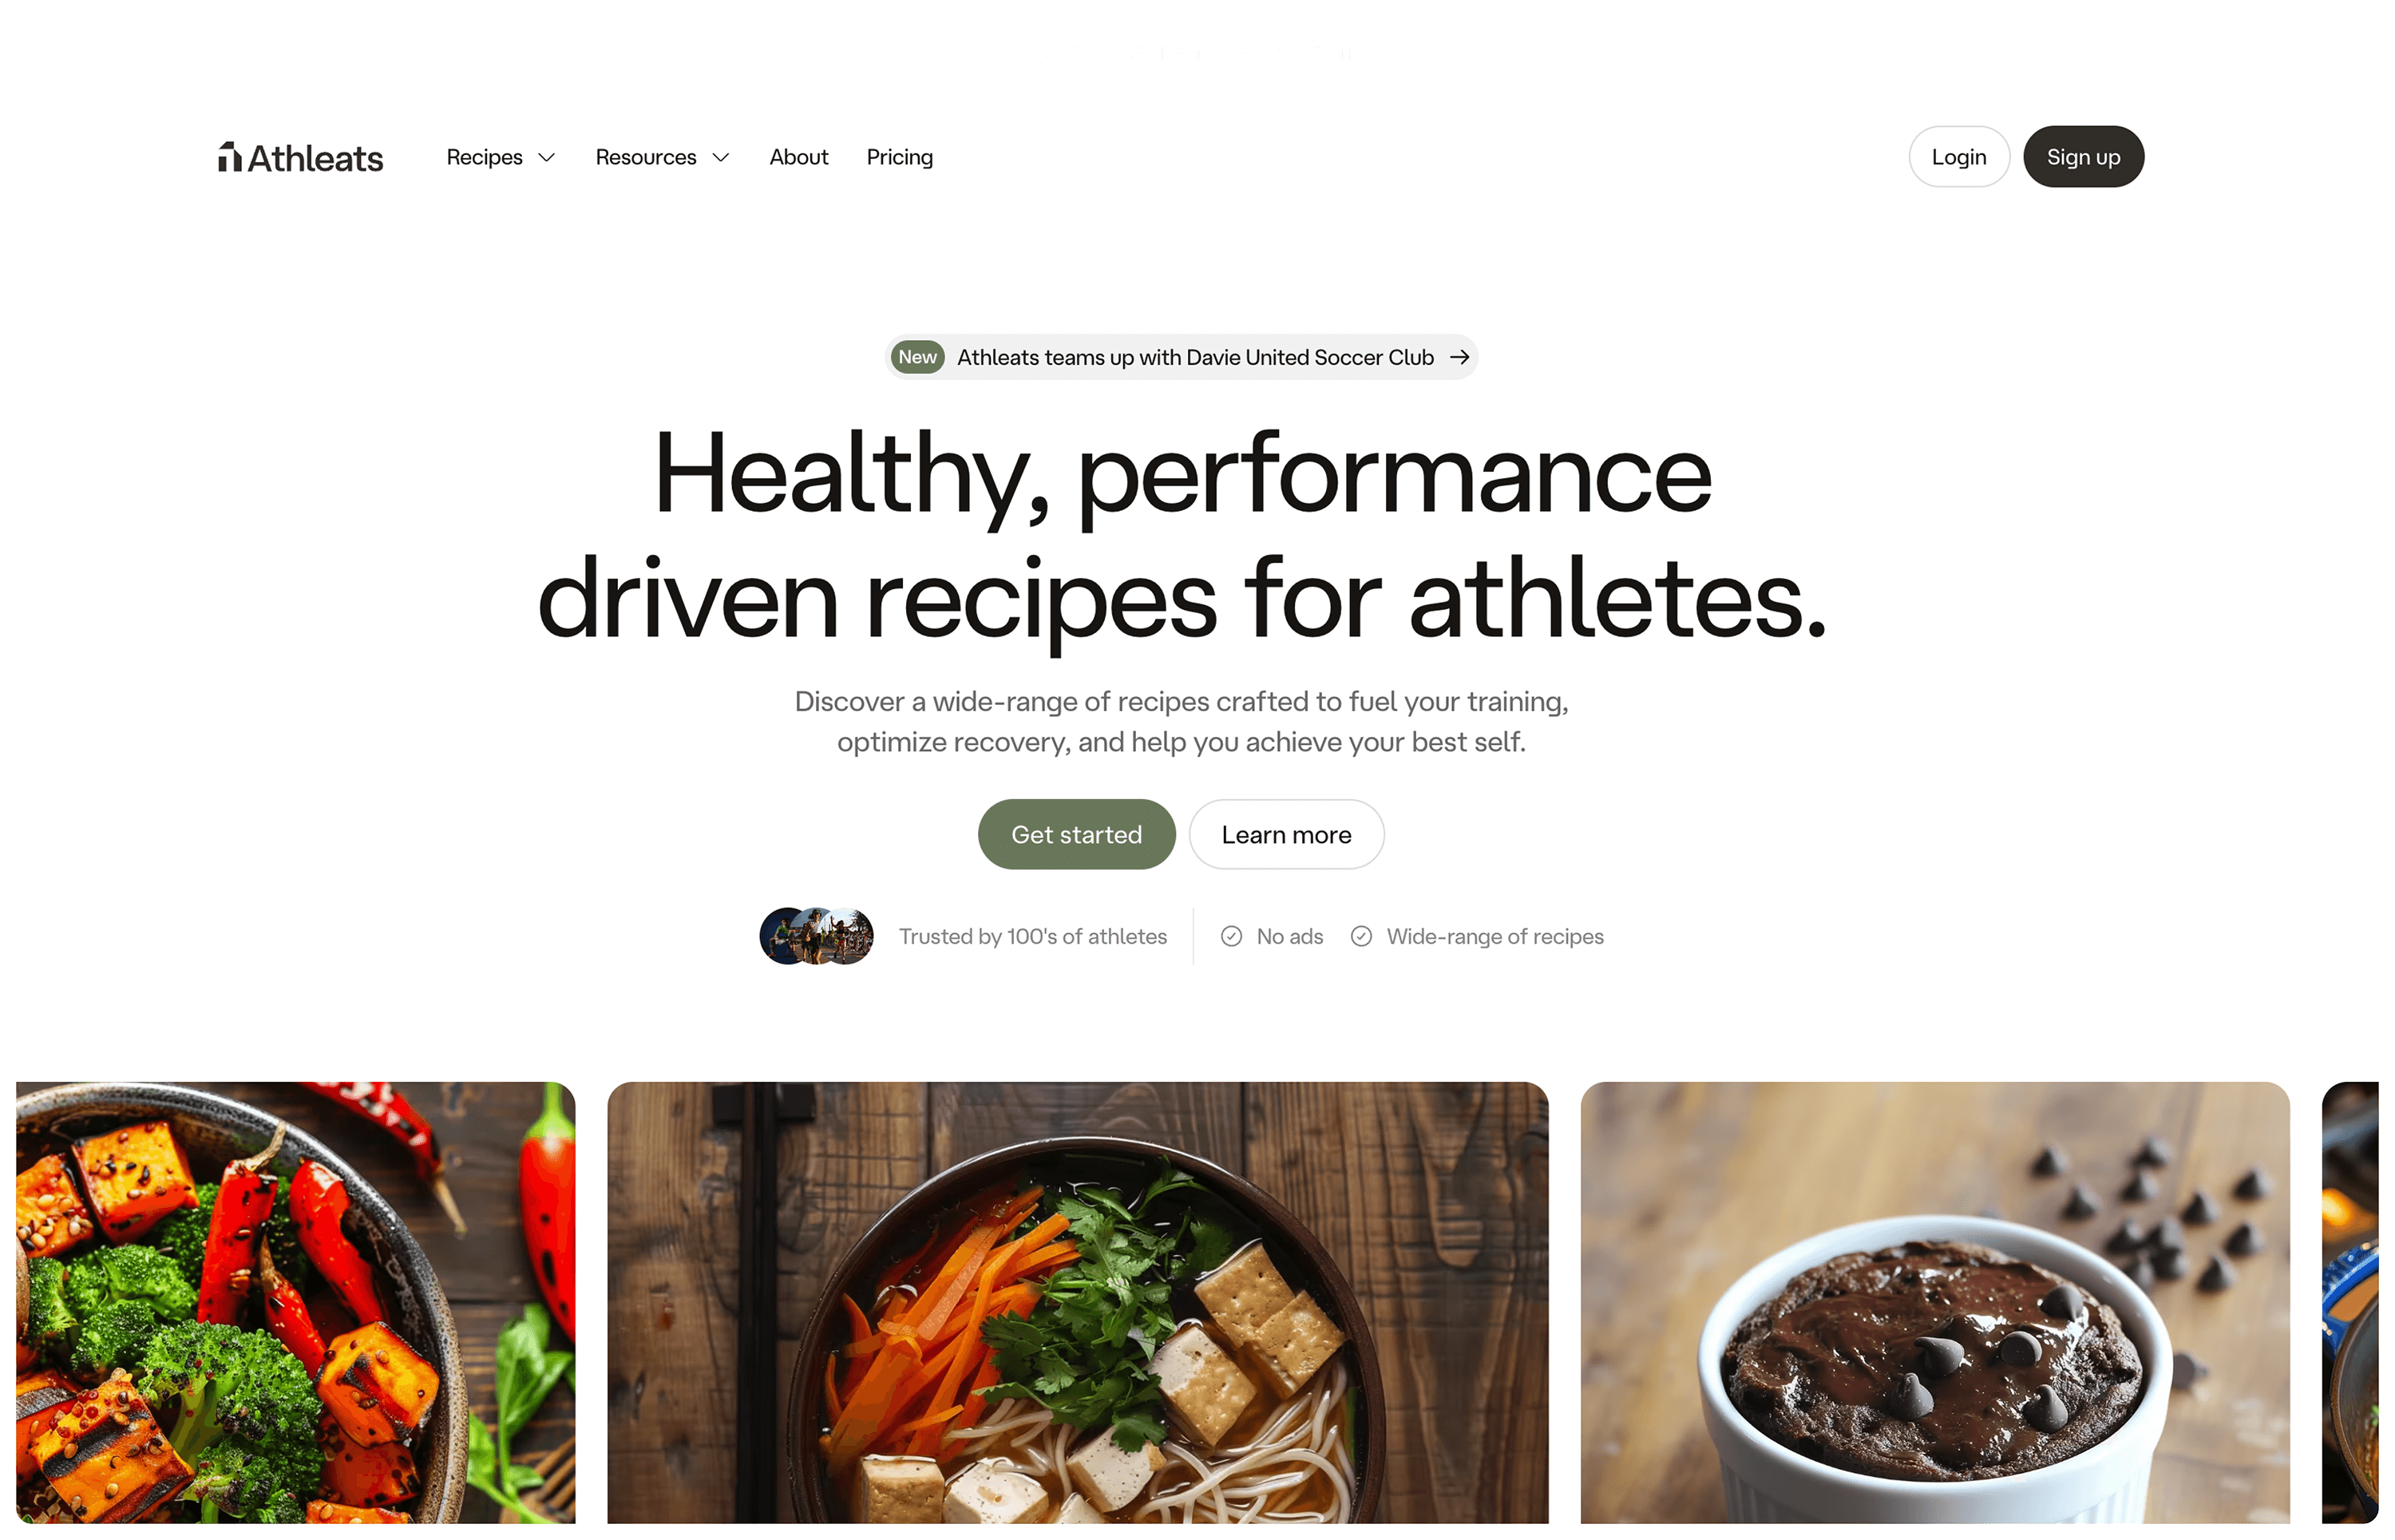Screen dimensions: 2395x1540
Task: Click the green New badge
Action: (x=916, y=357)
